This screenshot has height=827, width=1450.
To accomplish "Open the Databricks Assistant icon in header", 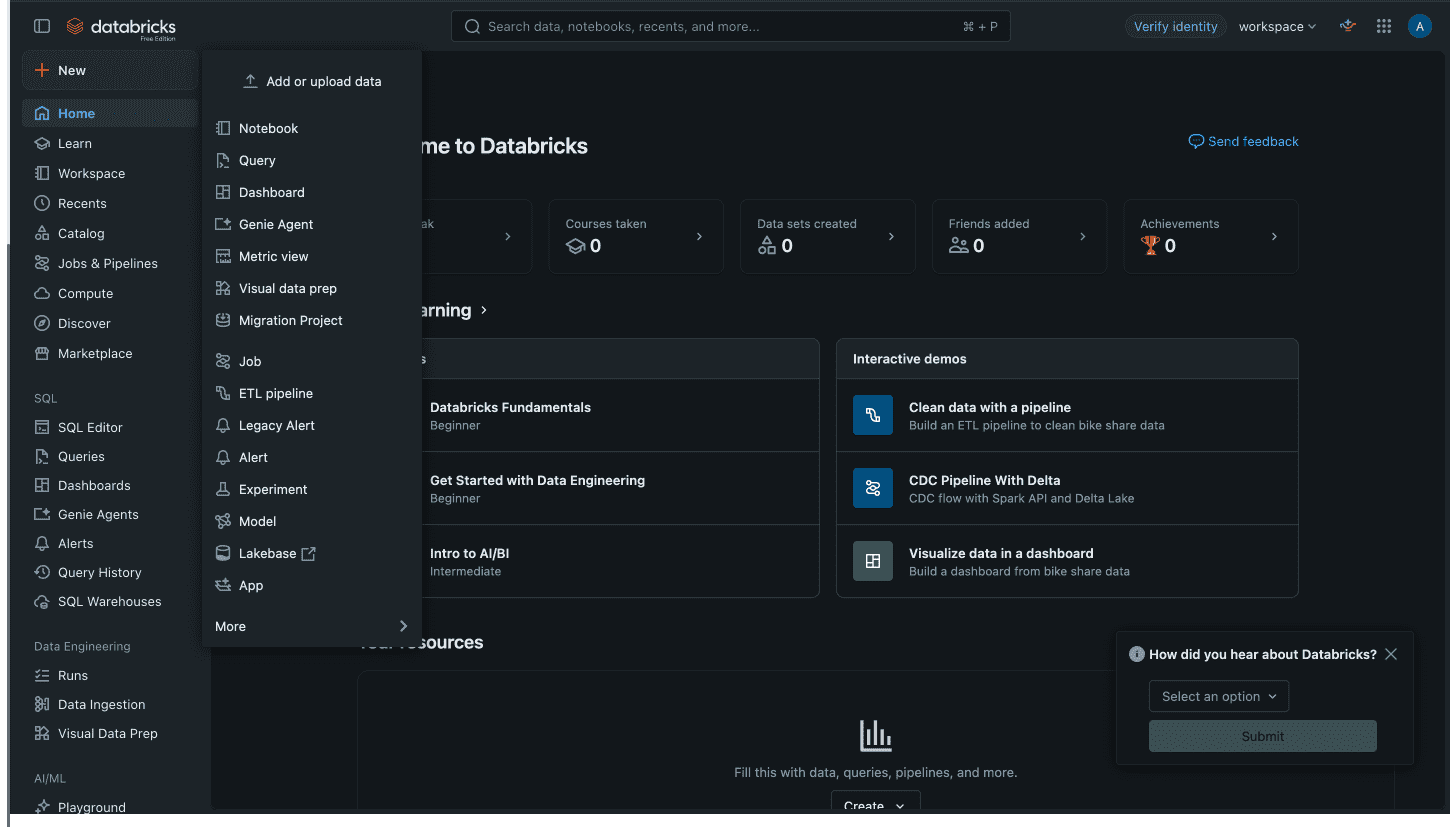I will pos(1348,26).
